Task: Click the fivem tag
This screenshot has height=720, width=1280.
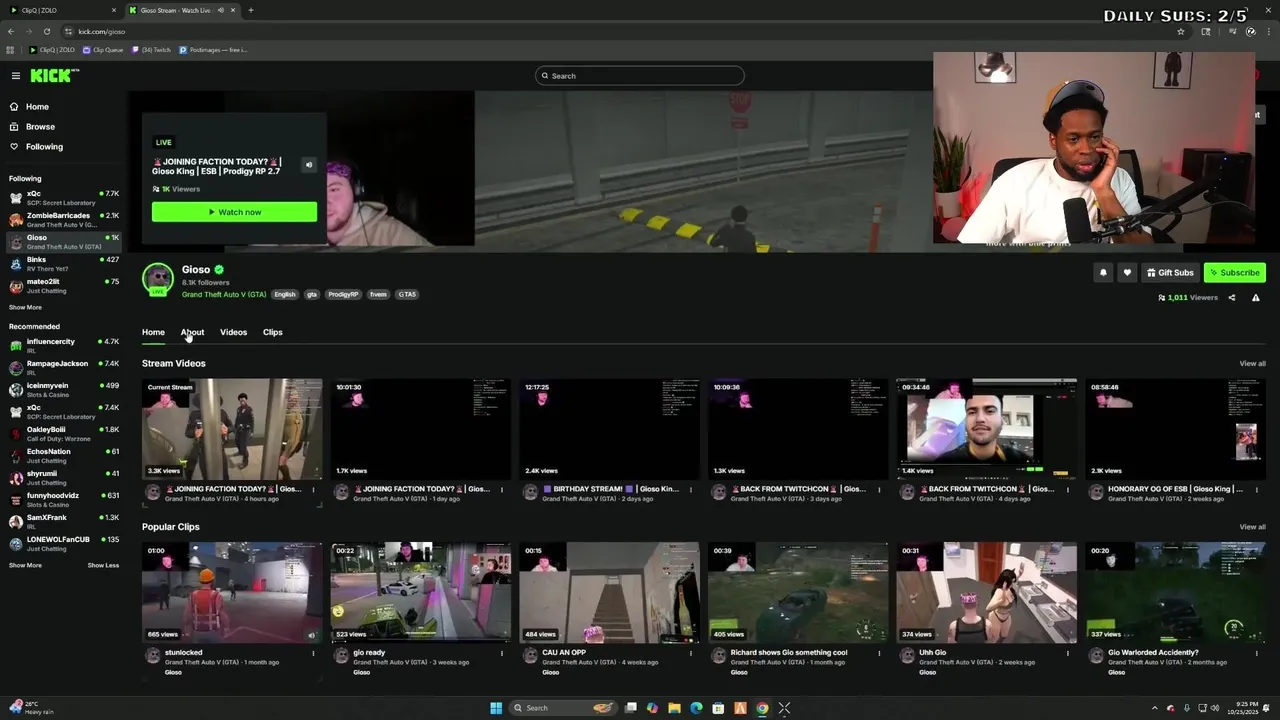Action: pyautogui.click(x=378, y=295)
